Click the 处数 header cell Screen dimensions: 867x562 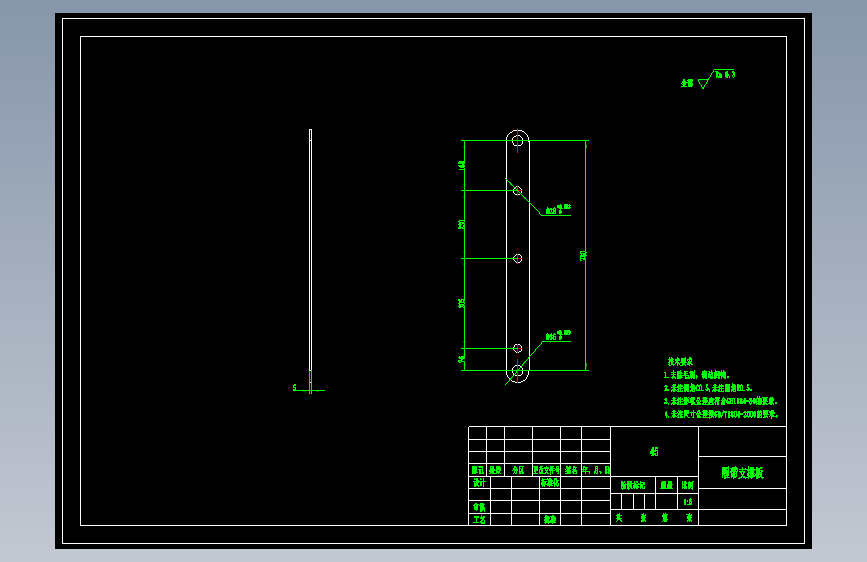[495, 470]
